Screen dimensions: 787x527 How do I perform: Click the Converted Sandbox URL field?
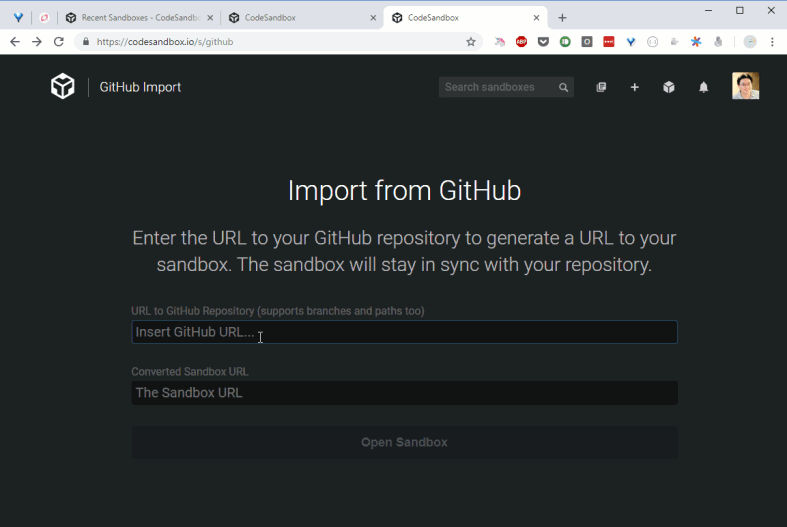(x=405, y=392)
